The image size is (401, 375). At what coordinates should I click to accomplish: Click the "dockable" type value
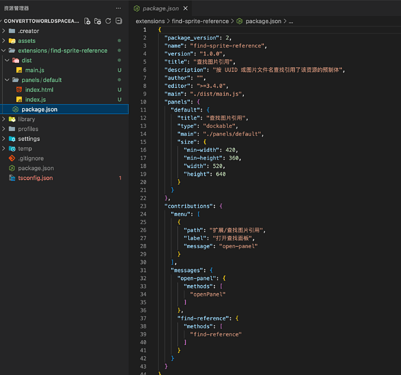[219, 126]
